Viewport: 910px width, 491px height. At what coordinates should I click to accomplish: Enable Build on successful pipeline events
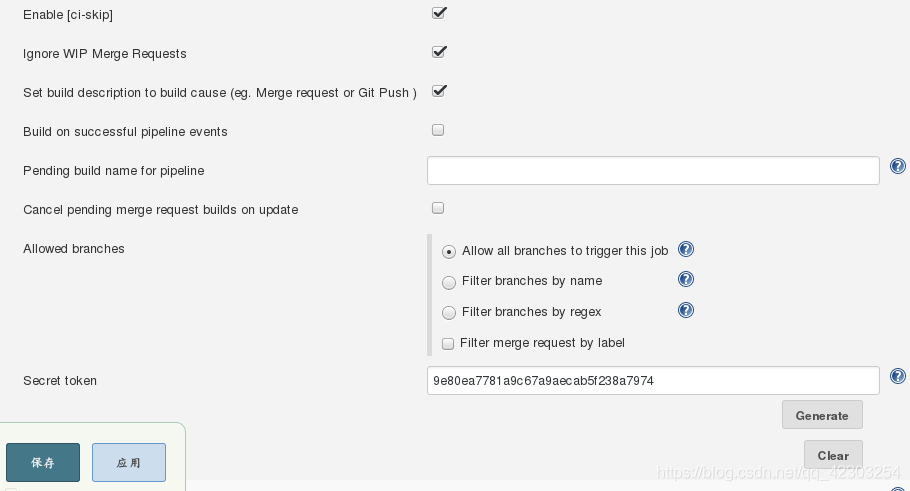pyautogui.click(x=438, y=130)
